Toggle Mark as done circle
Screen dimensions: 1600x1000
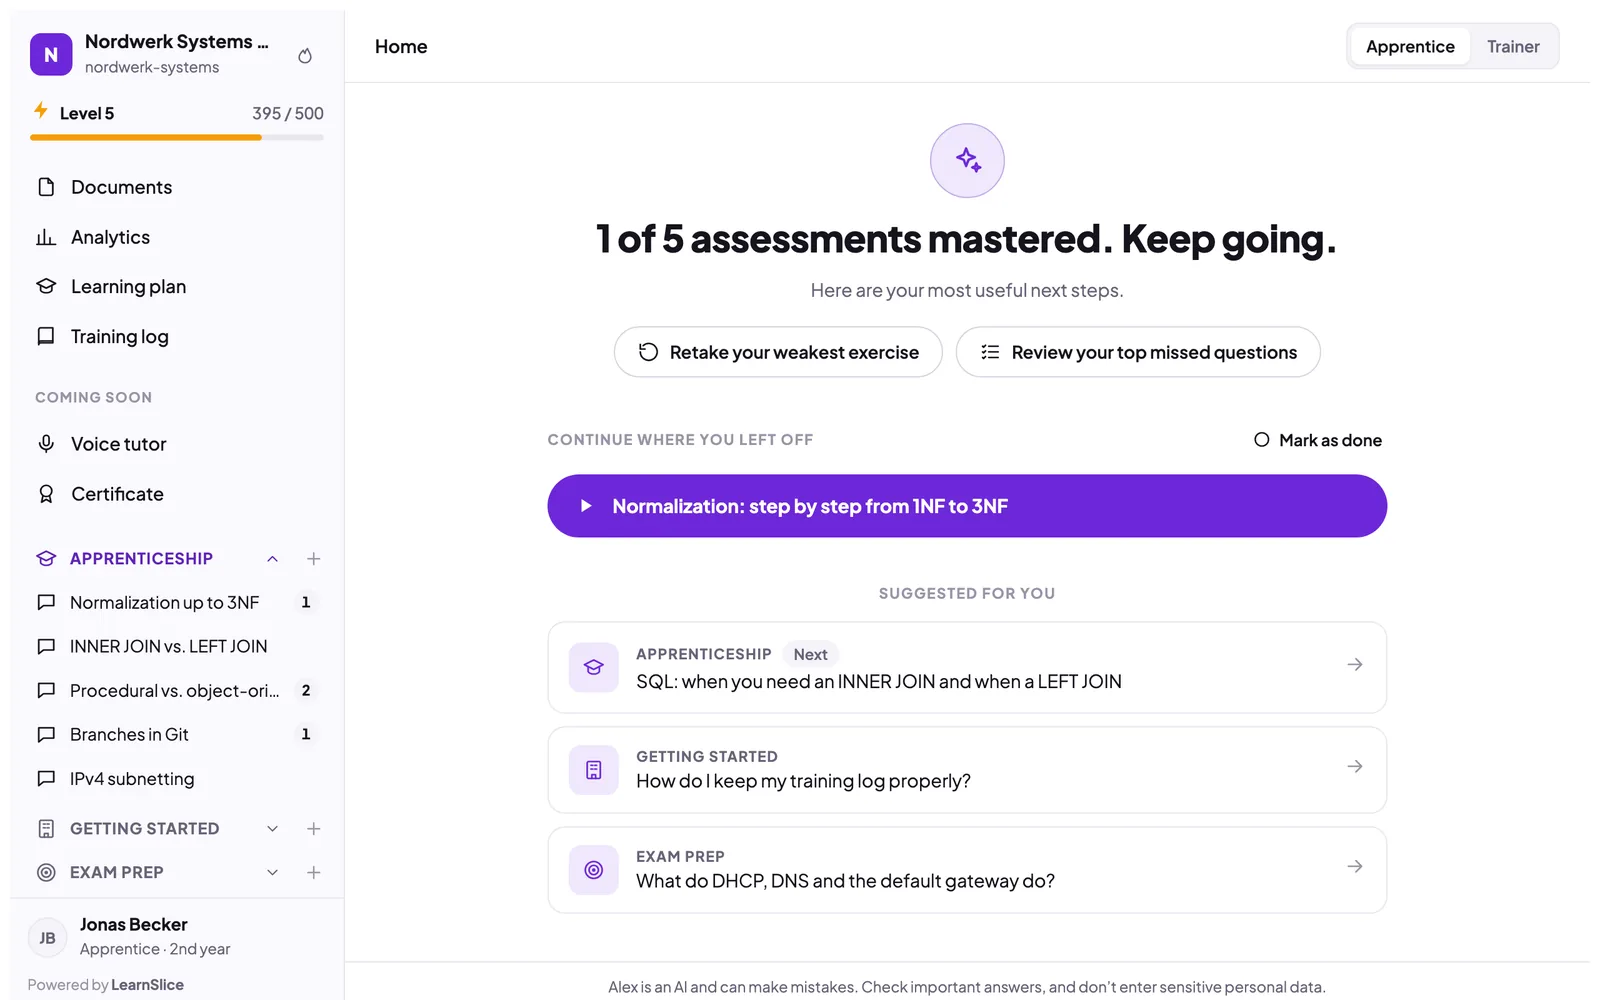point(1262,440)
